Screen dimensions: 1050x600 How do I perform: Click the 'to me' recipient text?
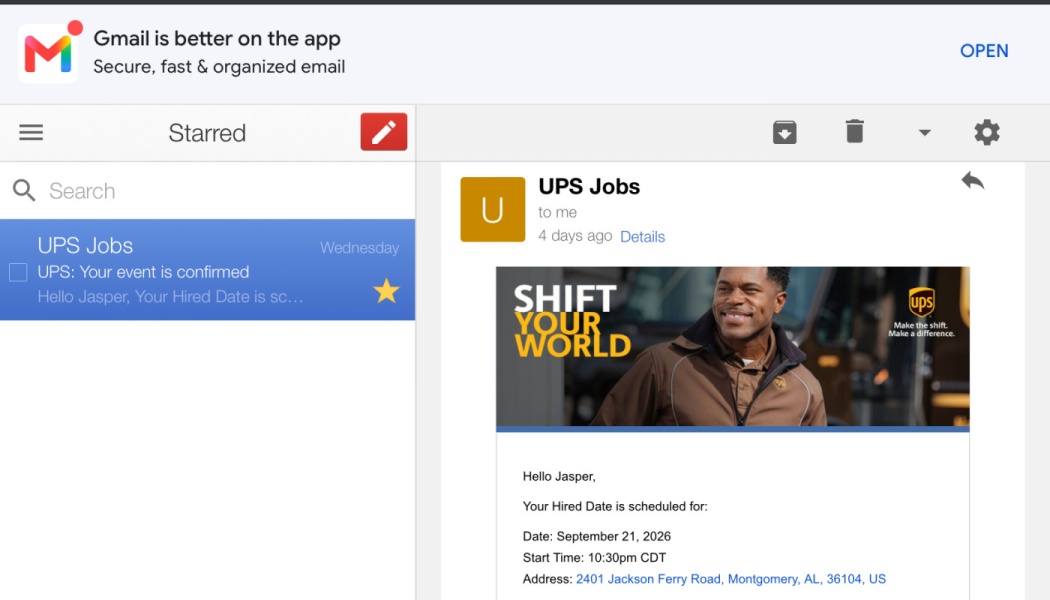pos(557,212)
